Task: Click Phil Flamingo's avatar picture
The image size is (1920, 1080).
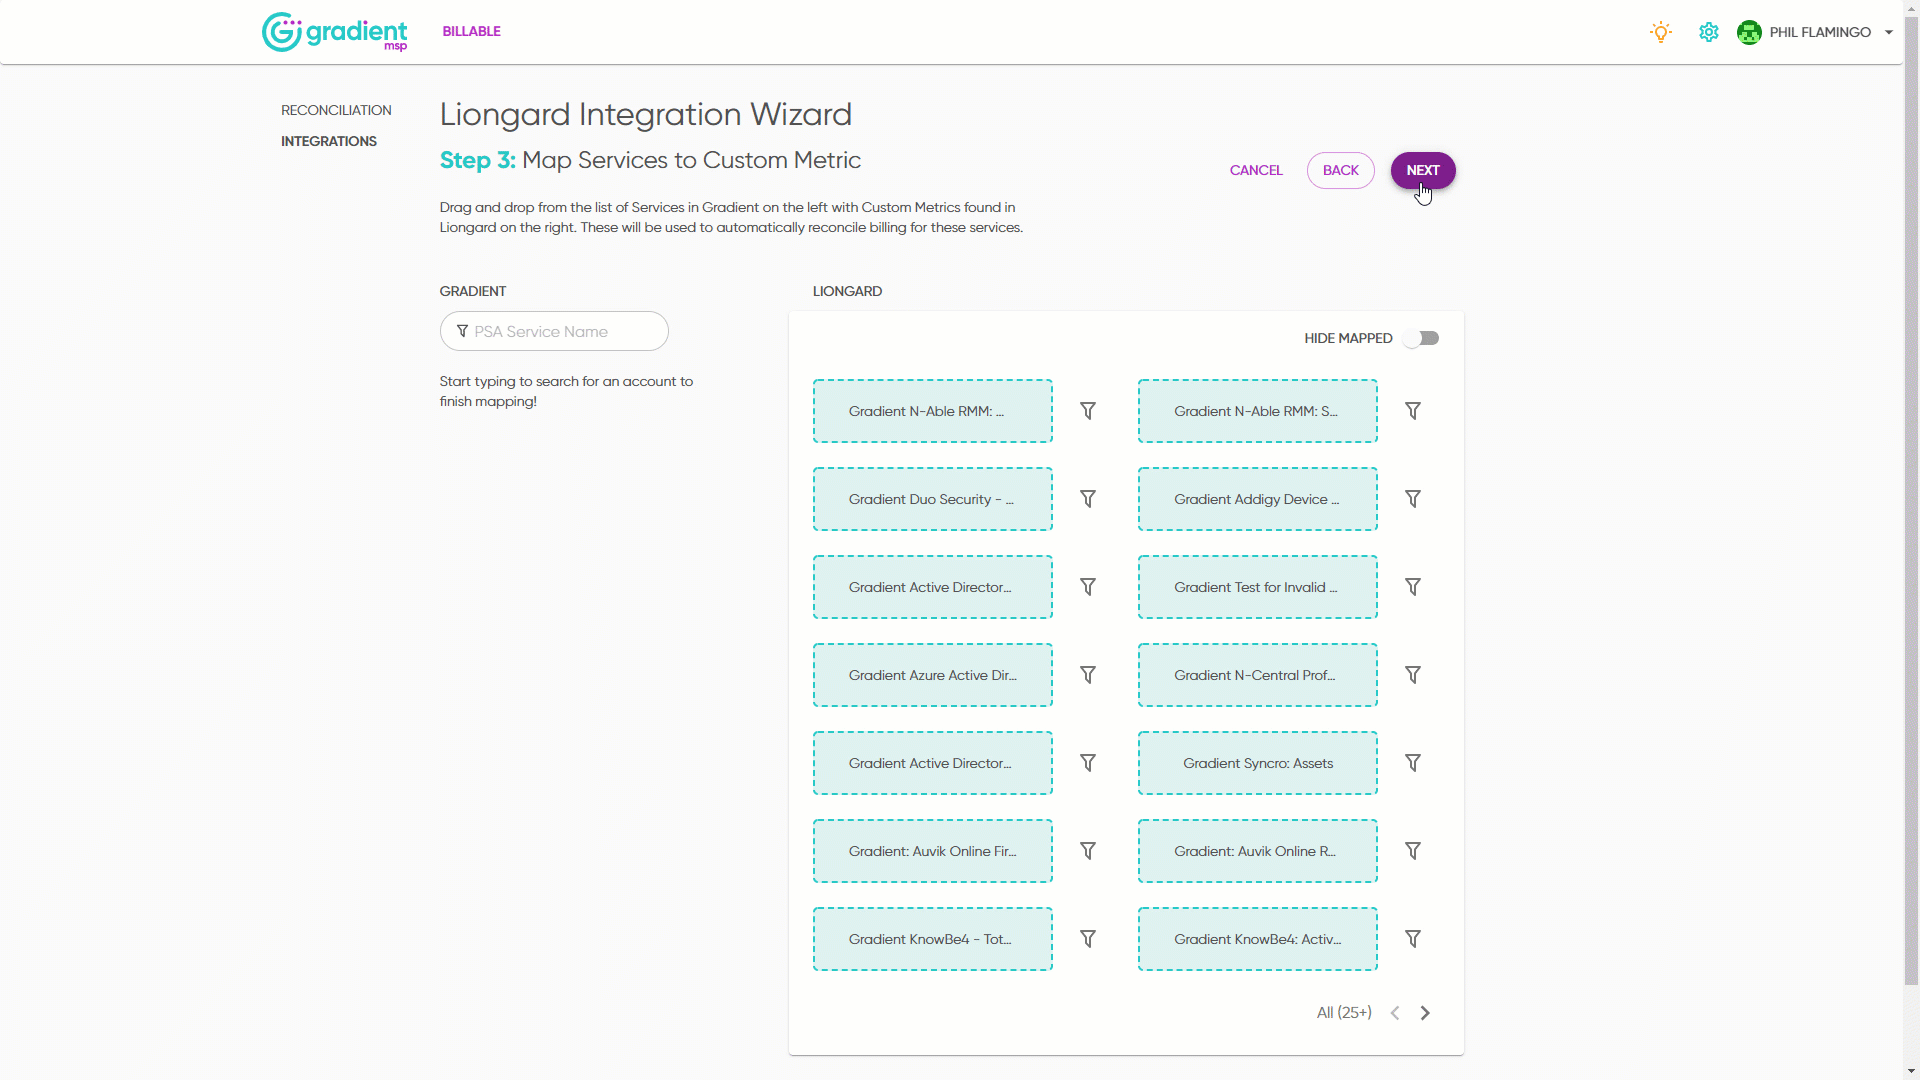Action: (x=1749, y=32)
